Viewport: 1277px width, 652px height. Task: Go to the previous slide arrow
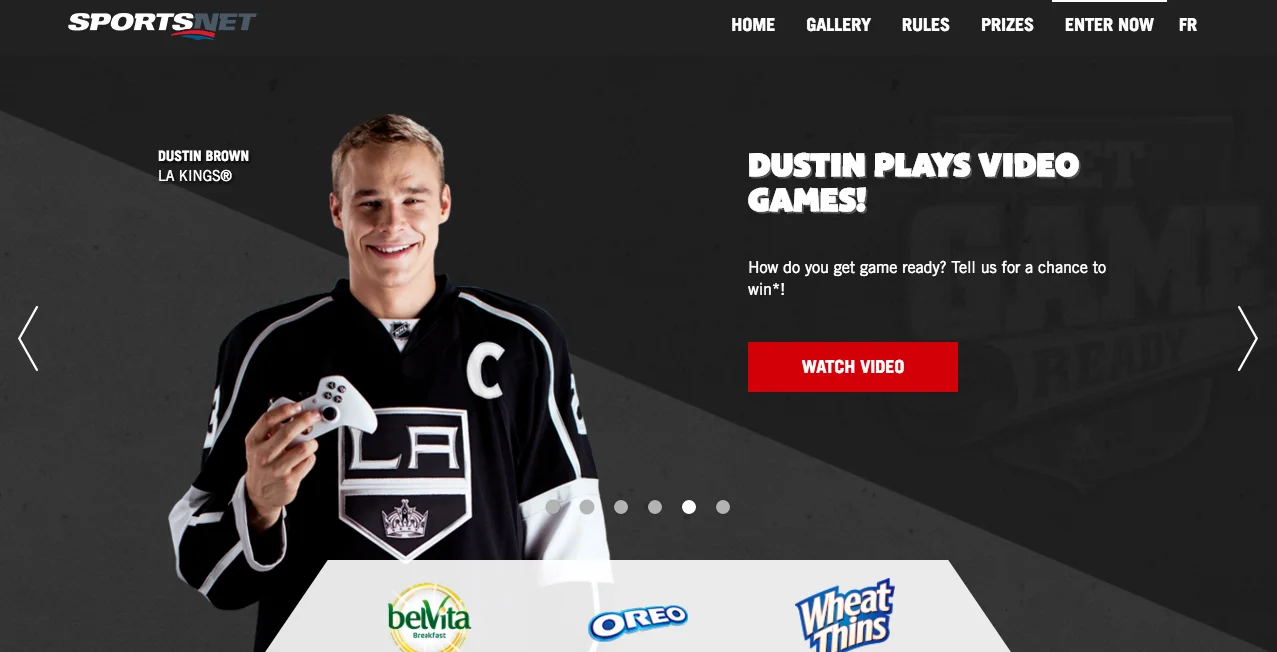click(x=28, y=339)
